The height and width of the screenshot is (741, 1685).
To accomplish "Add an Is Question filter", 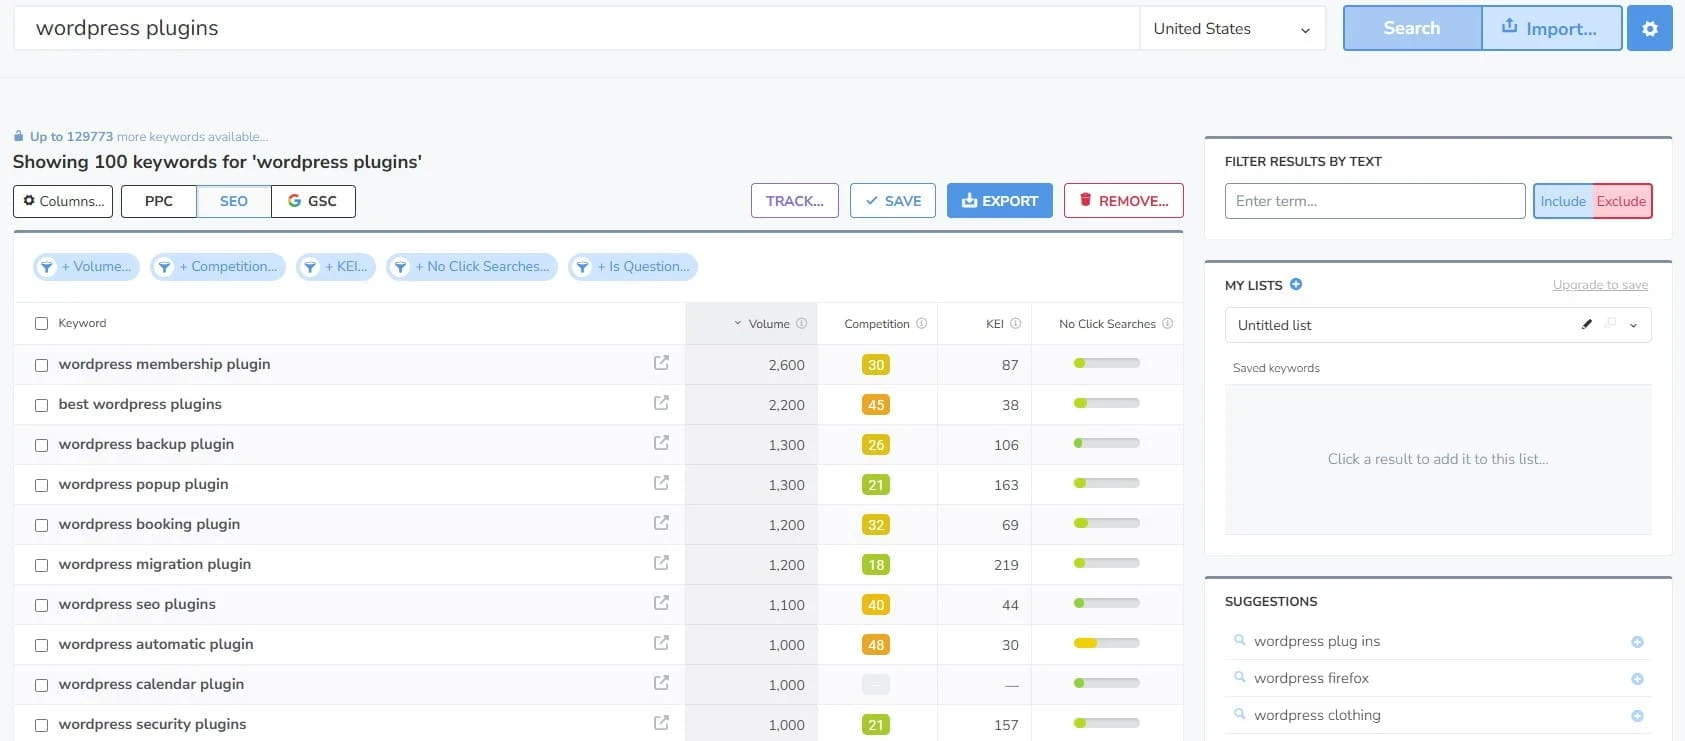I will 633,267.
